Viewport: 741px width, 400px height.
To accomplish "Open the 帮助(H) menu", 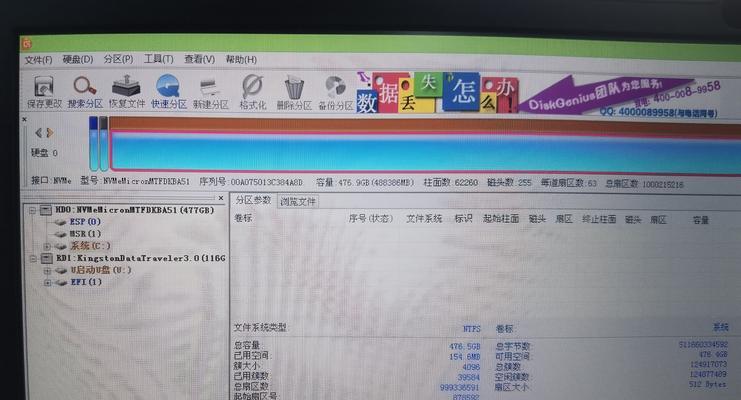I will click(x=241, y=60).
